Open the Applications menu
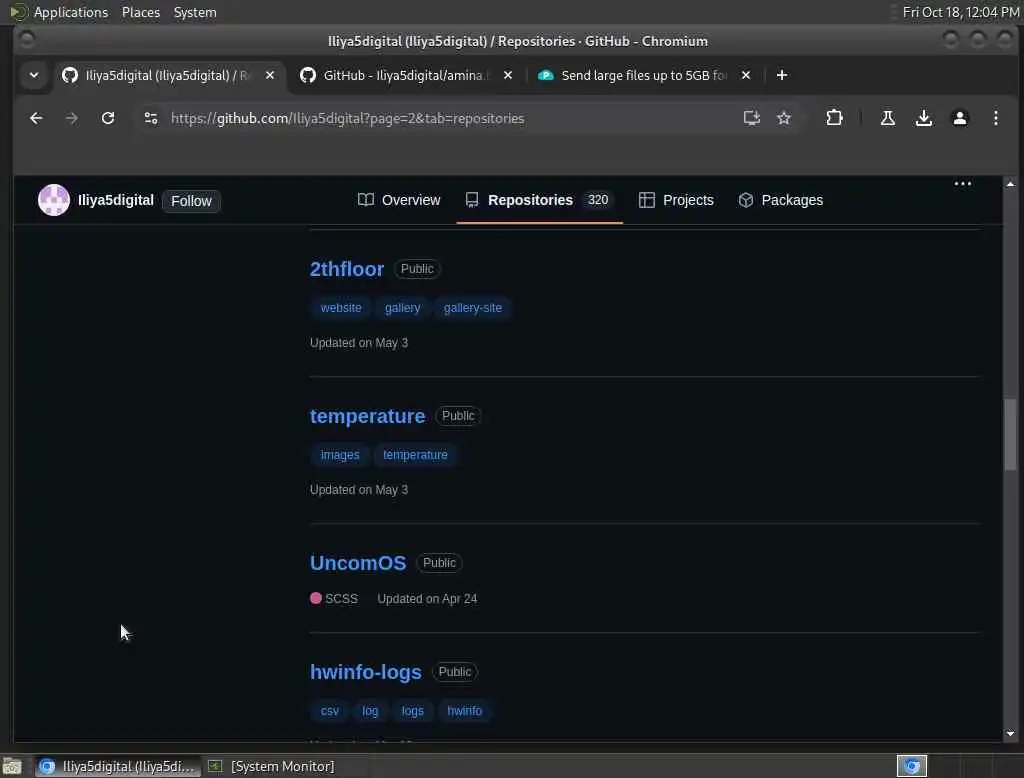 point(59,12)
